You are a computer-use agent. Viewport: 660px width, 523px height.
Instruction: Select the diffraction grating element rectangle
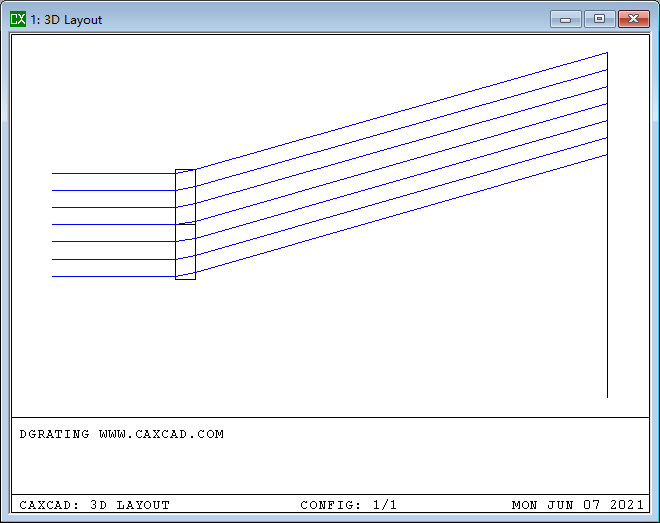click(x=186, y=224)
